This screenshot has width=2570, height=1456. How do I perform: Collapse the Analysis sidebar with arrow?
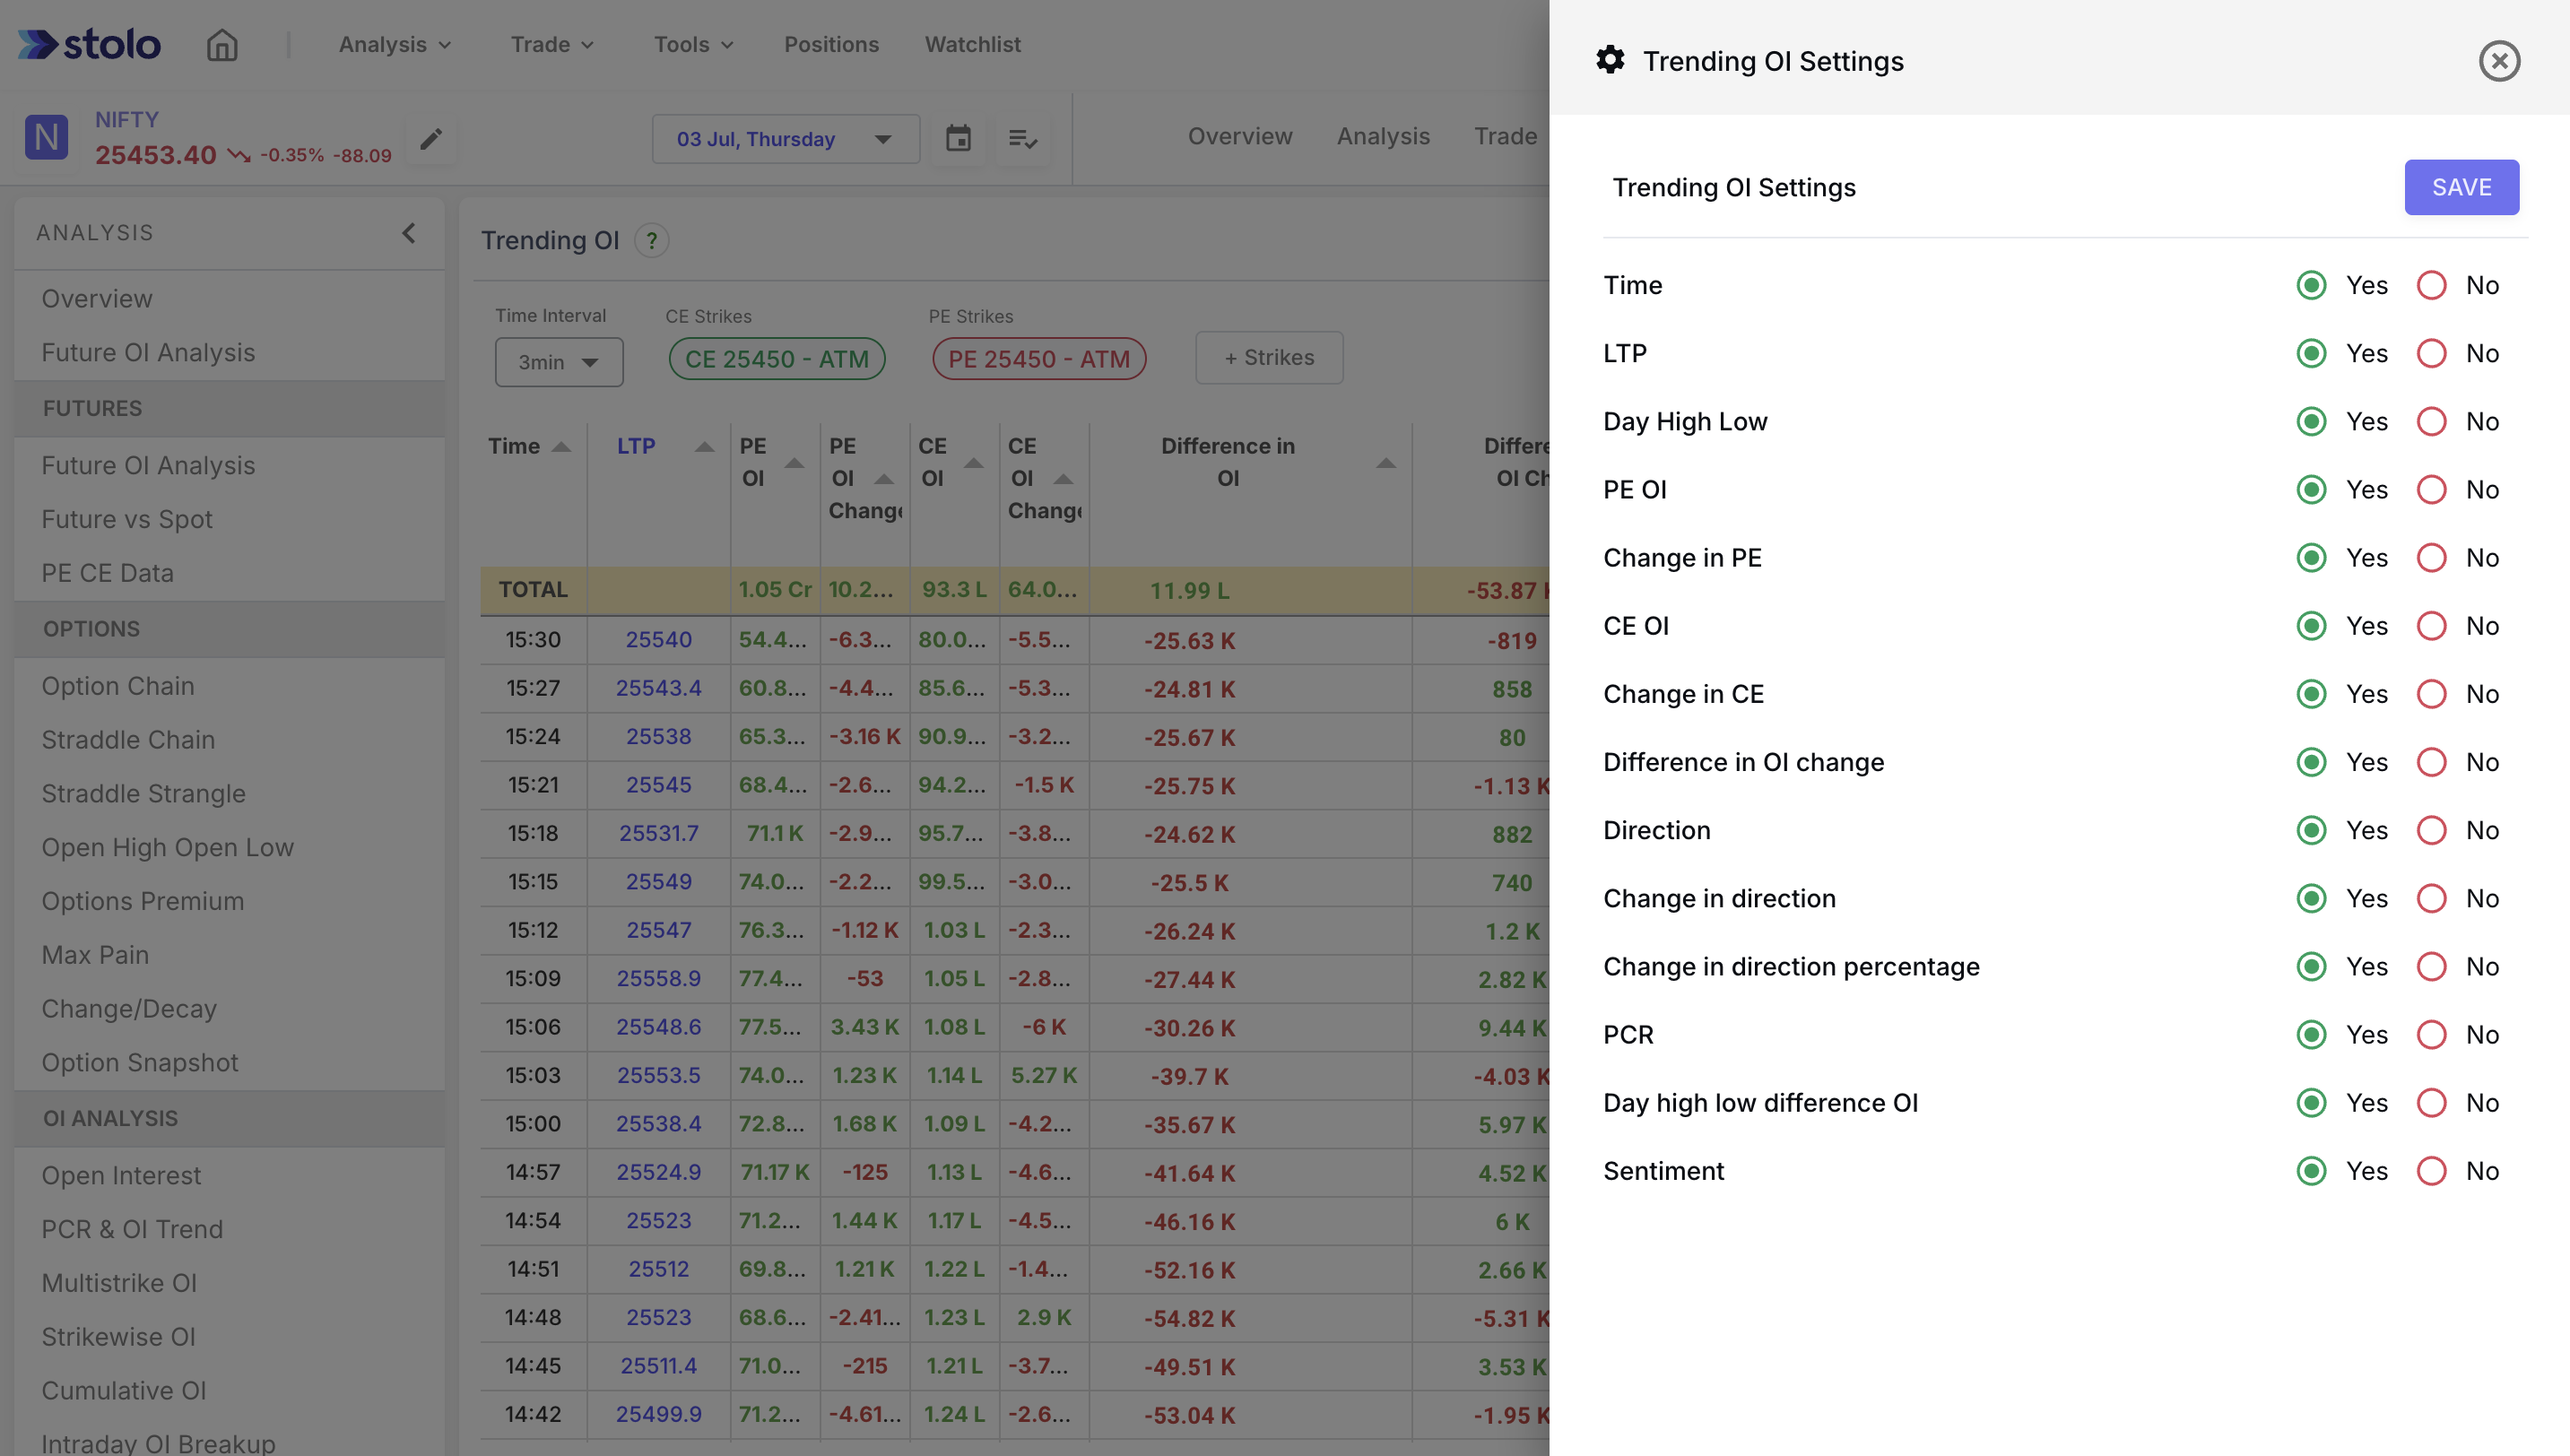[x=409, y=233]
